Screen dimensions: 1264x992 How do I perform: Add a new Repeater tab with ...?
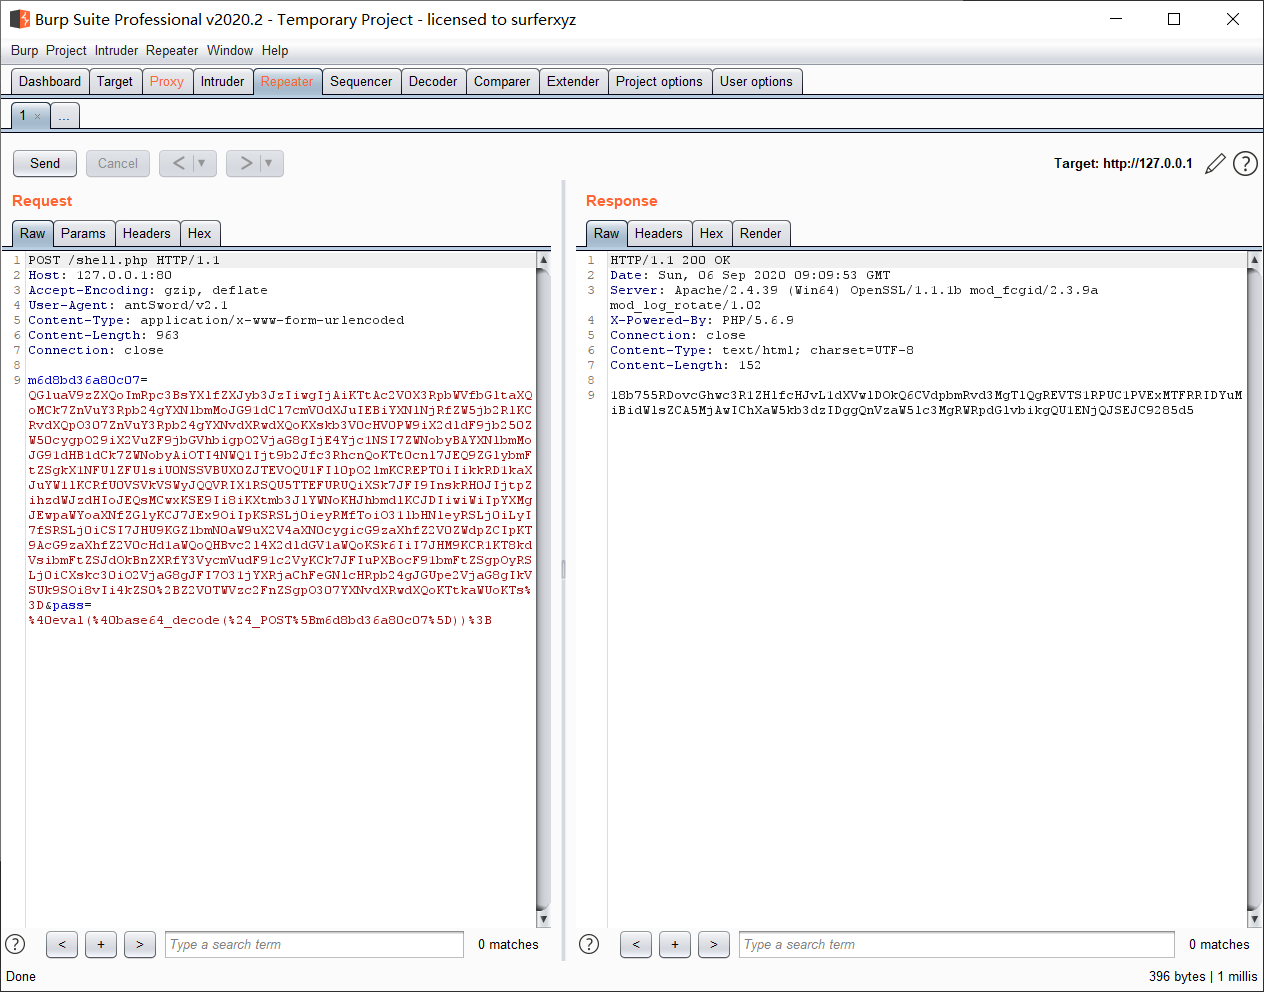[x=64, y=116]
